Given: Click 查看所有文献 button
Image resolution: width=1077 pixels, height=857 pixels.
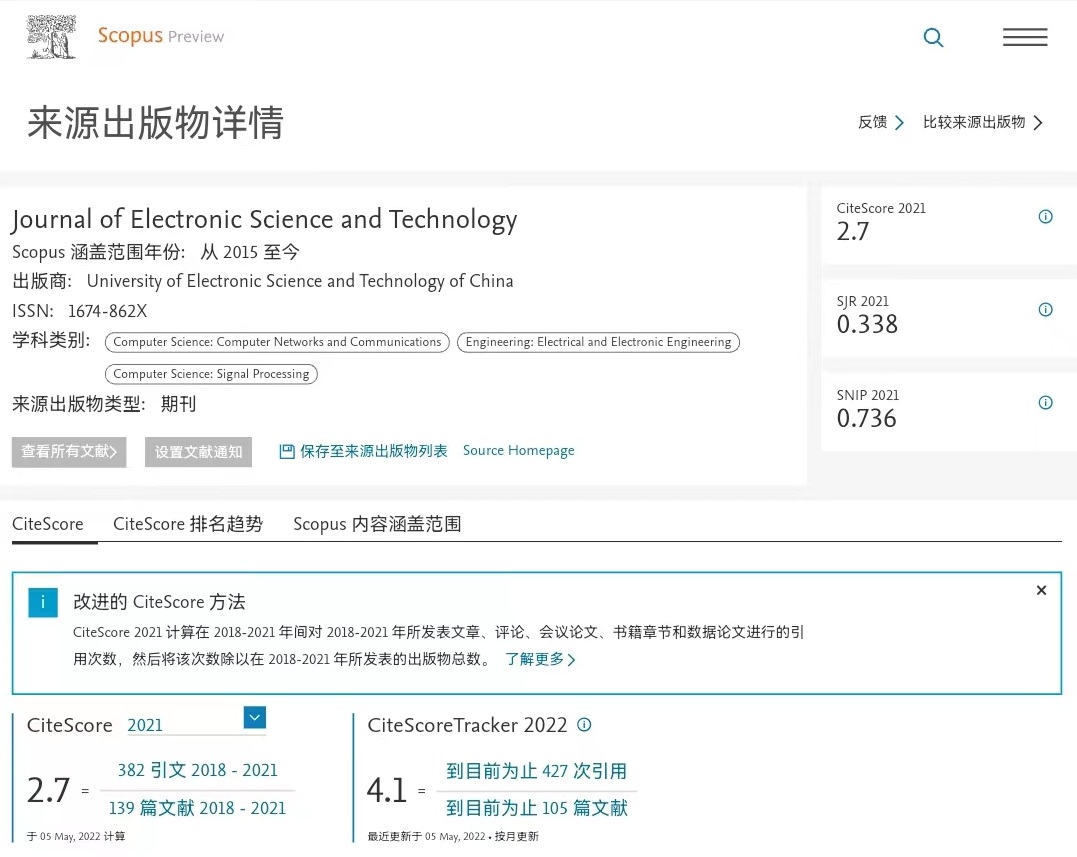Looking at the screenshot, I should pyautogui.click(x=69, y=452).
